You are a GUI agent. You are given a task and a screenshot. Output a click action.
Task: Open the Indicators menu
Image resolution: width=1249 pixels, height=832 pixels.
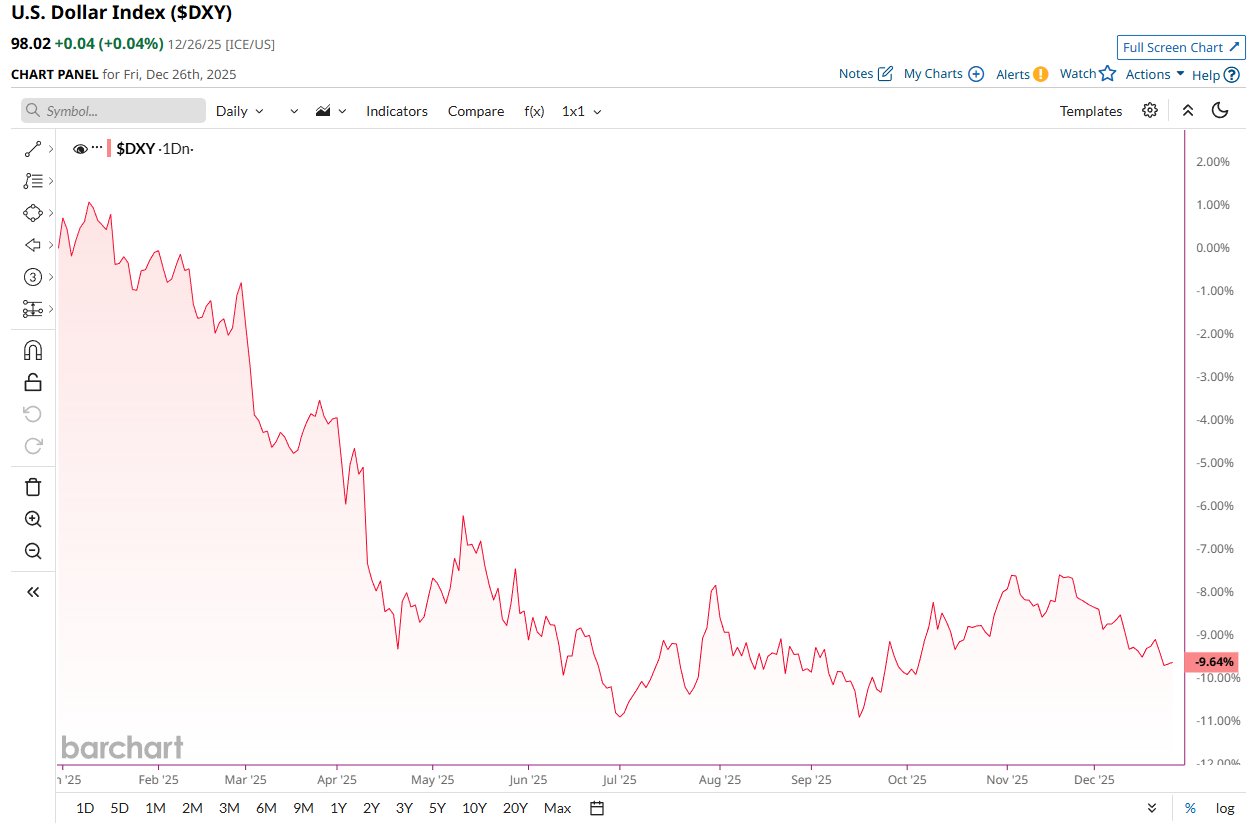pyautogui.click(x=396, y=111)
